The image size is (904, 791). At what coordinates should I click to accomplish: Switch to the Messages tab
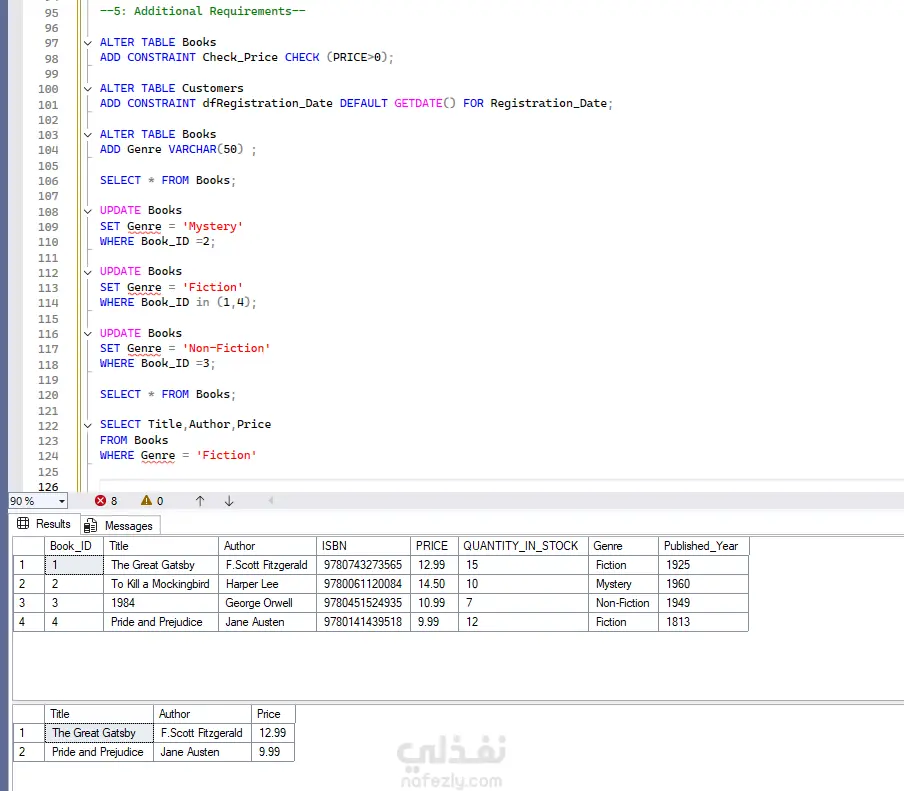120,526
